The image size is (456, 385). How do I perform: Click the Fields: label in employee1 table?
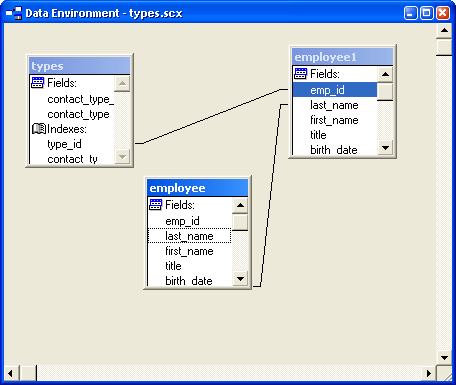[325, 74]
